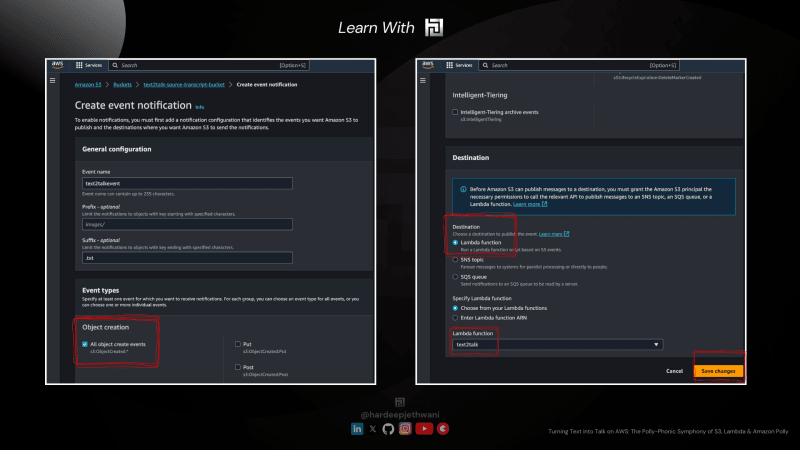The image size is (800, 450).
Task: Click Learn more link under Destination label
Action: tap(554, 234)
